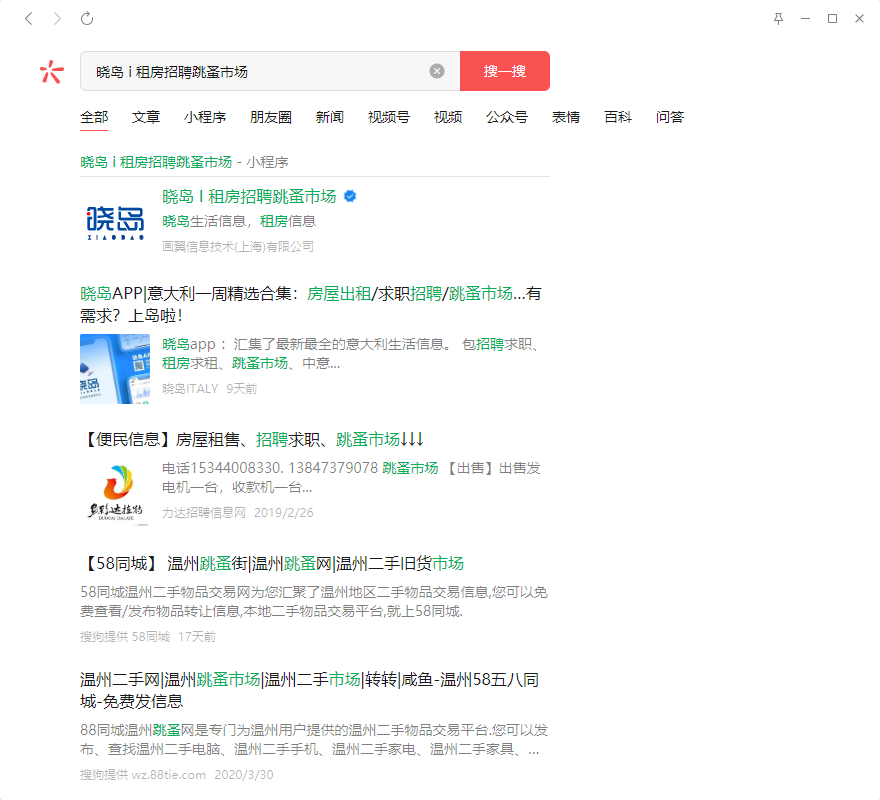Open article 晓岛APP|意大利一周精选合集
This screenshot has height=800, width=880.
click(x=310, y=304)
